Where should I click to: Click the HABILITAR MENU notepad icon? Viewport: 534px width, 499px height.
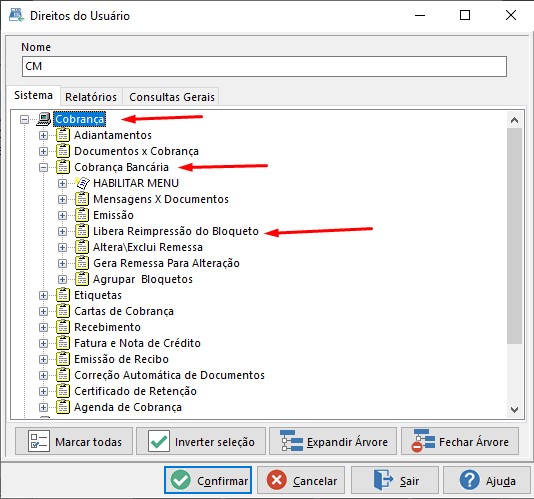(x=82, y=183)
